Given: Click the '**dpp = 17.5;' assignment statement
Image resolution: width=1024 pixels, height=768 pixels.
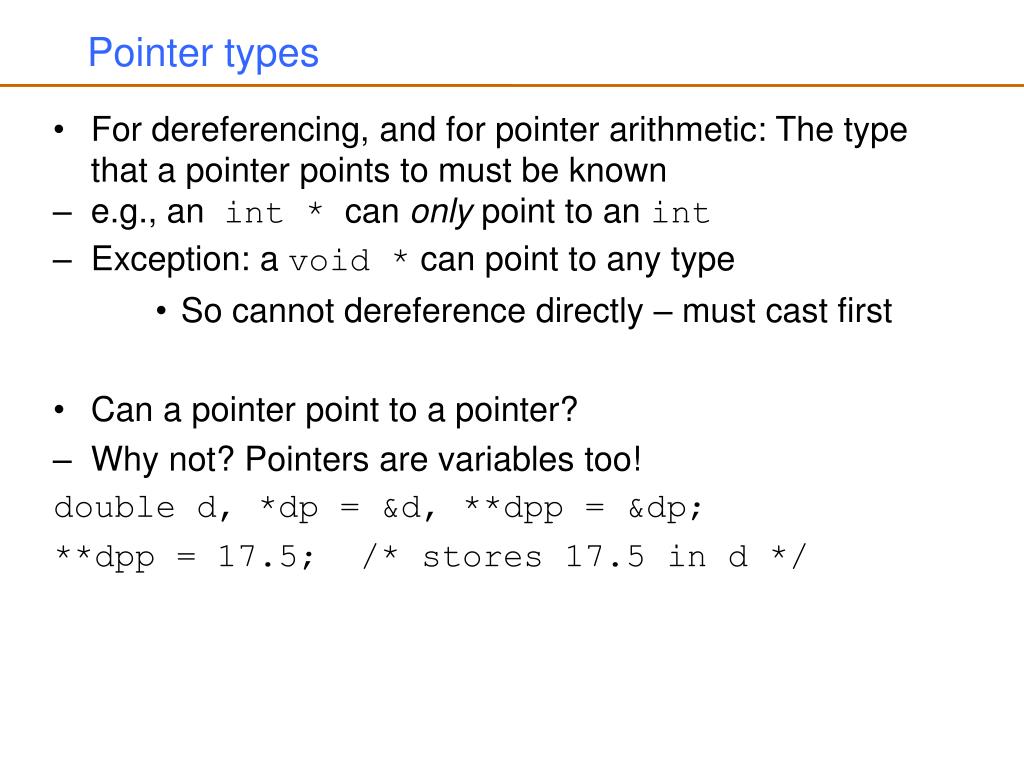Looking at the screenshot, I should click(185, 558).
